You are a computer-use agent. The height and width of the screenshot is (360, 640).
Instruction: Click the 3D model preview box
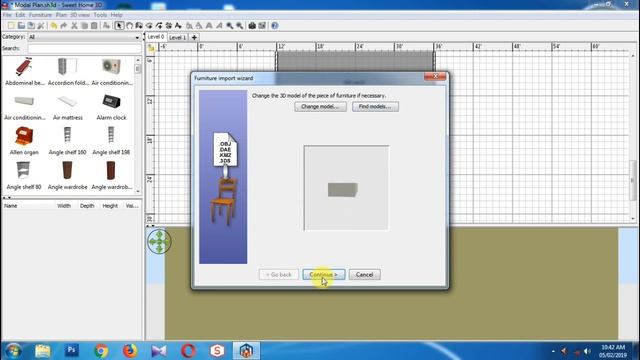point(346,188)
